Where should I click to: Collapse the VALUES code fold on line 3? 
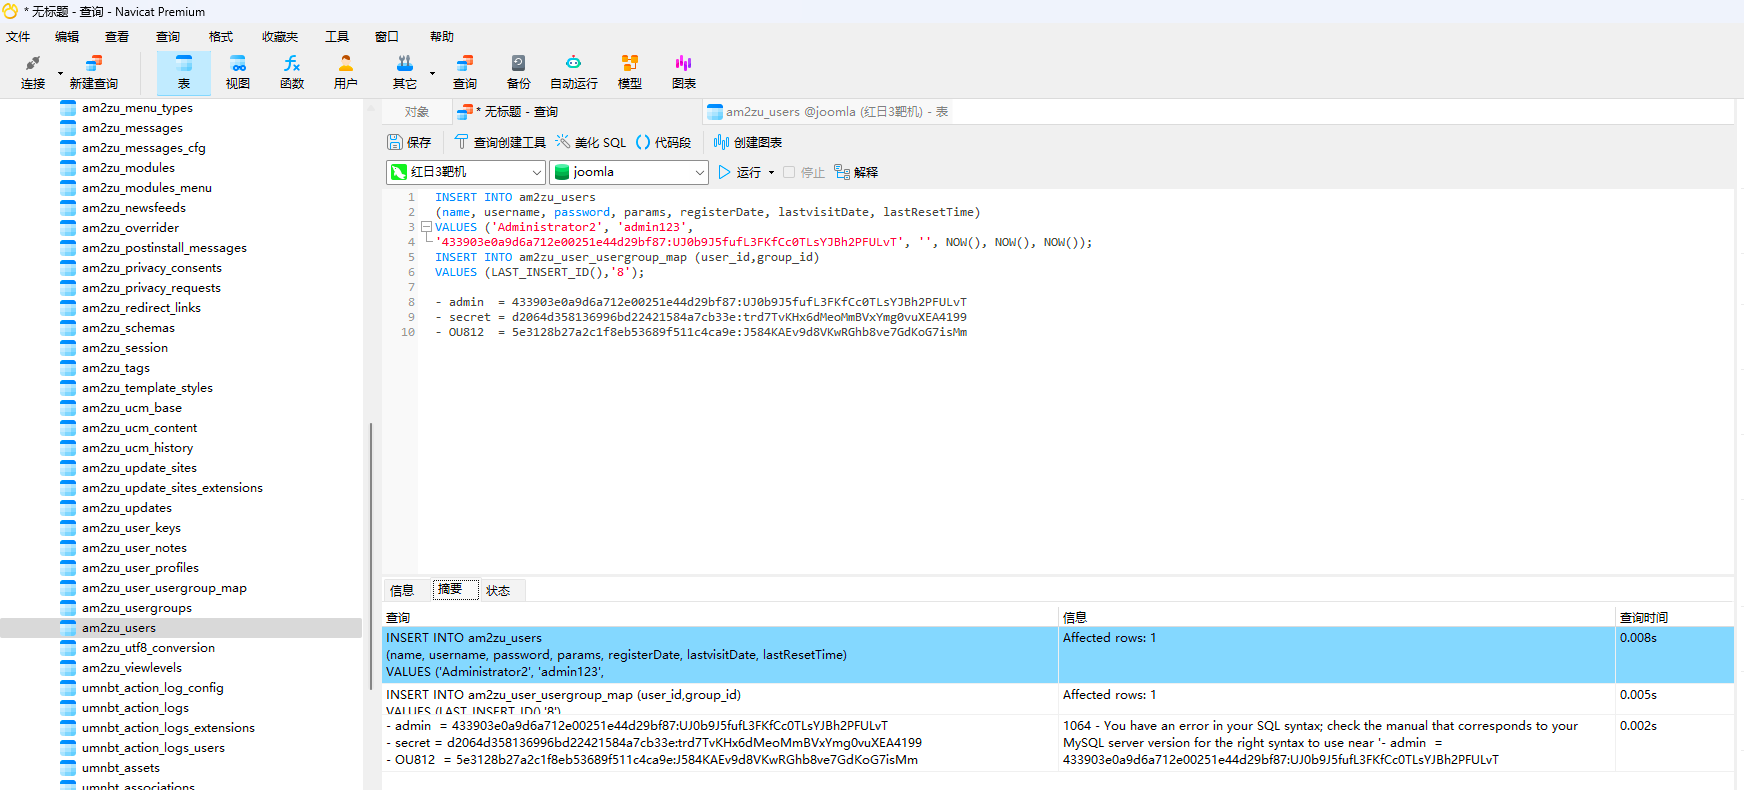426,227
